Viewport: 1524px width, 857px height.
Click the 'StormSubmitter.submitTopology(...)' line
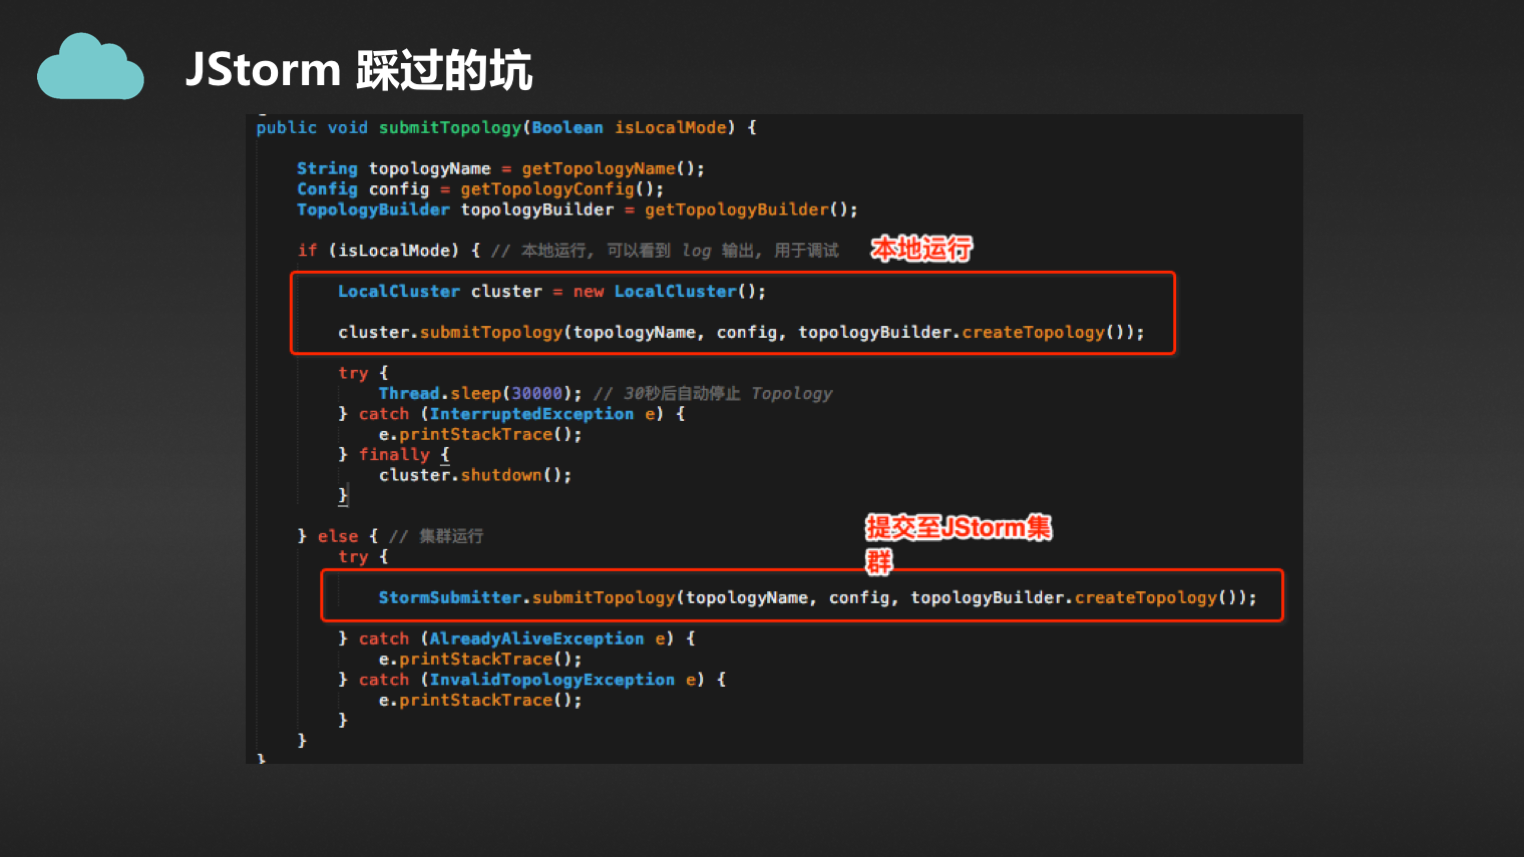(817, 598)
